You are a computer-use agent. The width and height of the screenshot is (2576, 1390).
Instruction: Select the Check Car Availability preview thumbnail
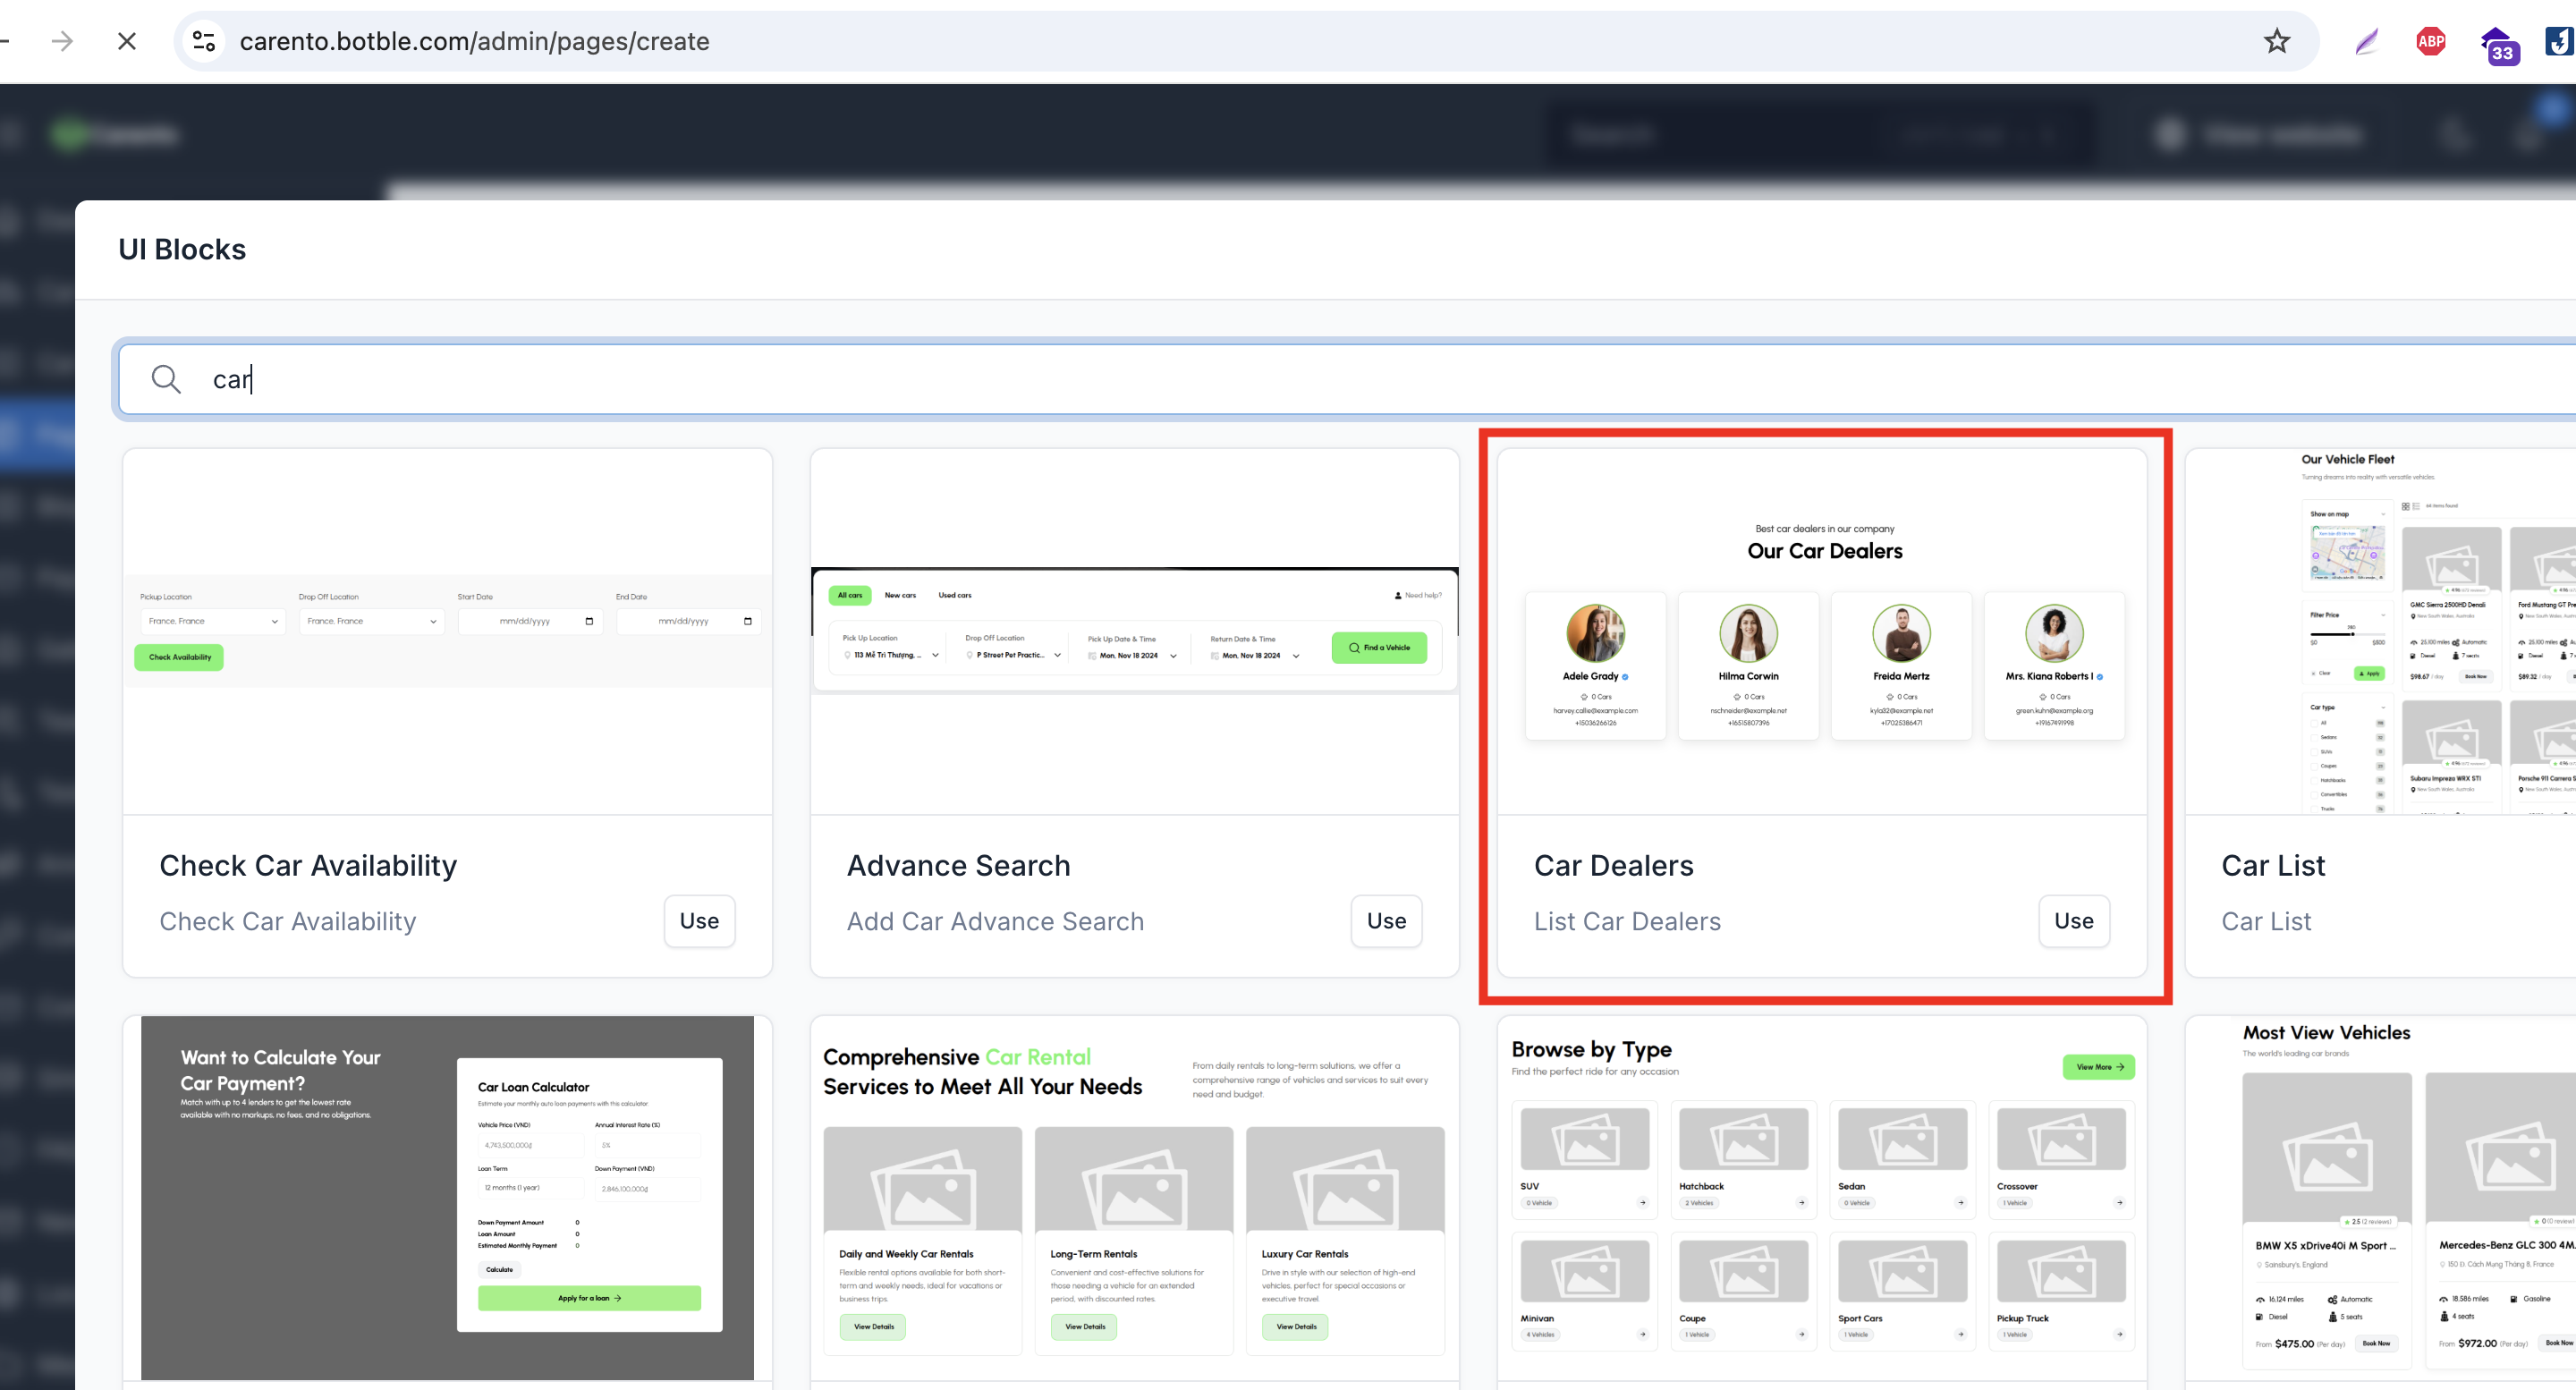(x=447, y=631)
